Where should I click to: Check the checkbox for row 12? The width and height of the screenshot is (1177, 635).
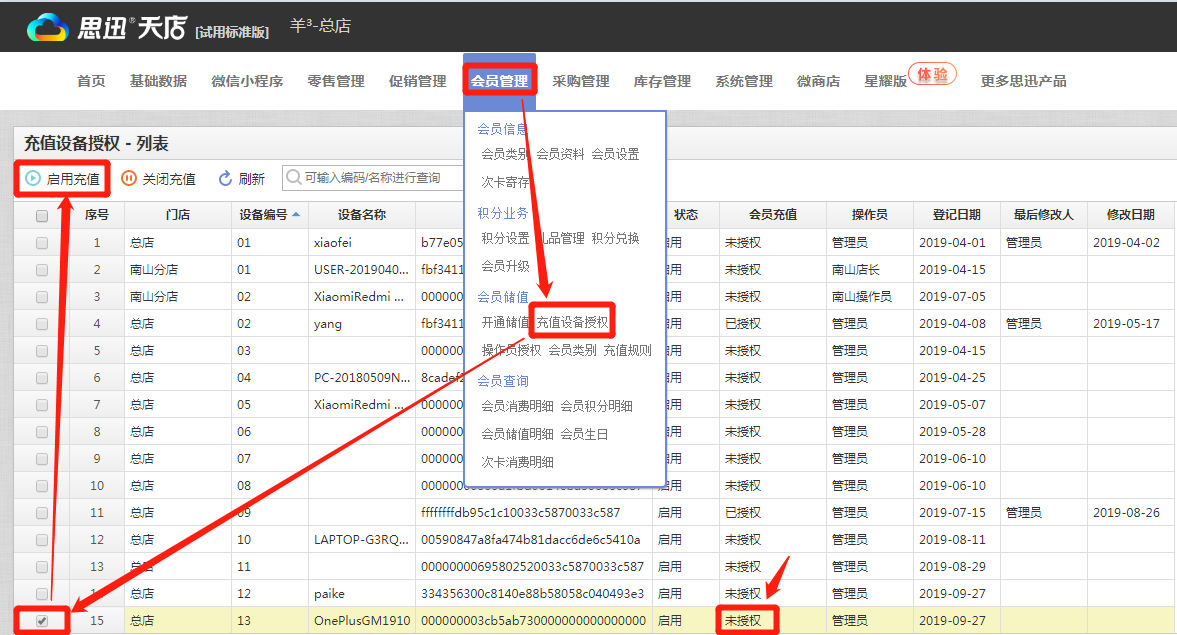point(42,540)
